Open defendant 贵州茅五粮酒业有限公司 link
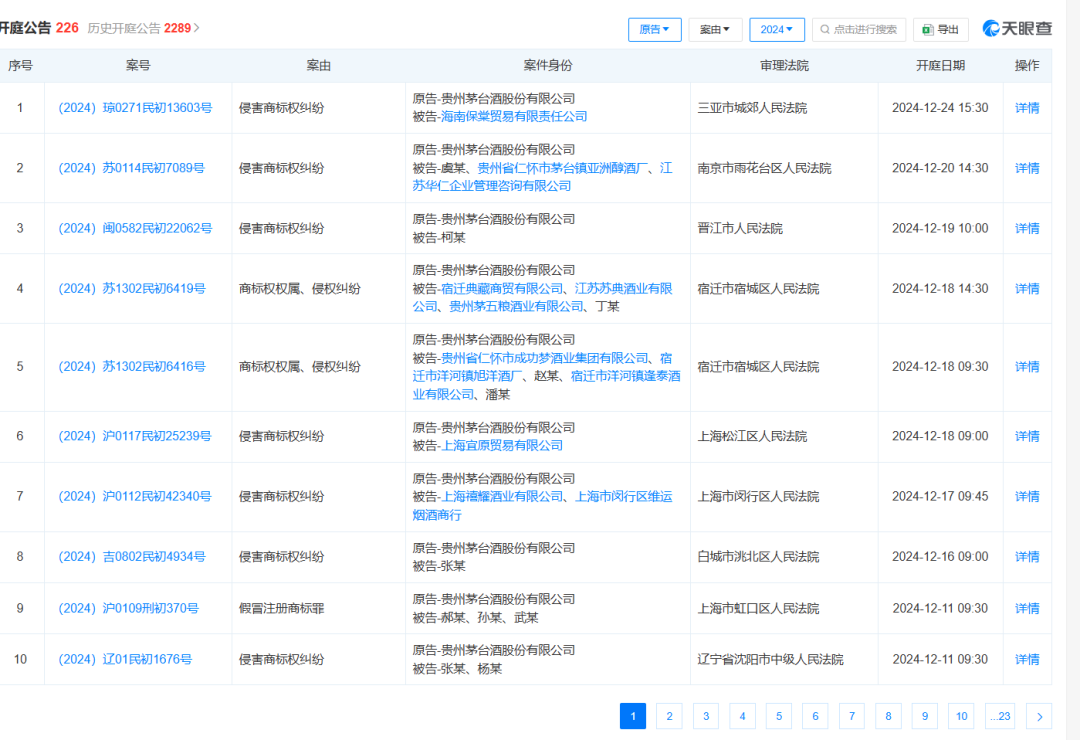Image resolution: width=1080 pixels, height=740 pixels. tap(517, 306)
